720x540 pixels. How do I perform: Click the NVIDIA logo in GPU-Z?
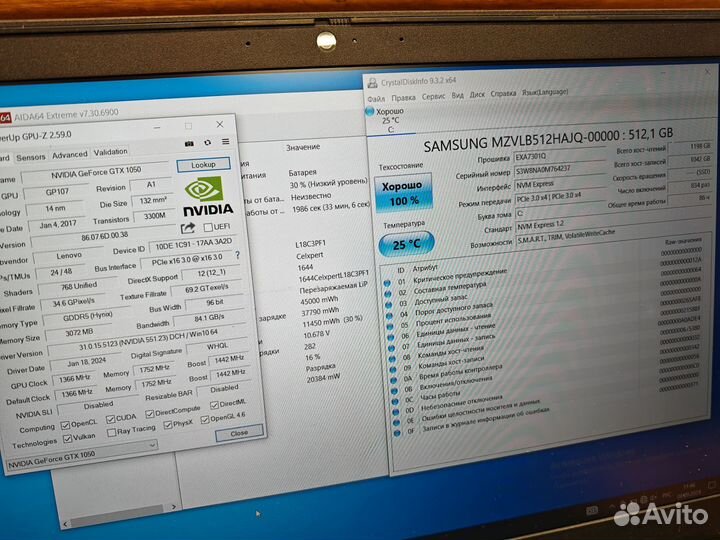pyautogui.click(x=208, y=197)
